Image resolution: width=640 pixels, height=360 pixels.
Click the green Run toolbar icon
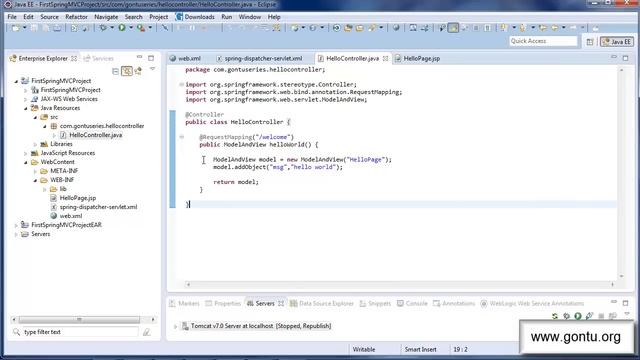(122, 28)
